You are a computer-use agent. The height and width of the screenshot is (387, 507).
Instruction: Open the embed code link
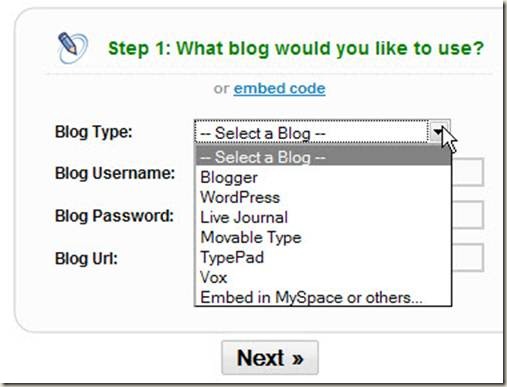(x=279, y=89)
